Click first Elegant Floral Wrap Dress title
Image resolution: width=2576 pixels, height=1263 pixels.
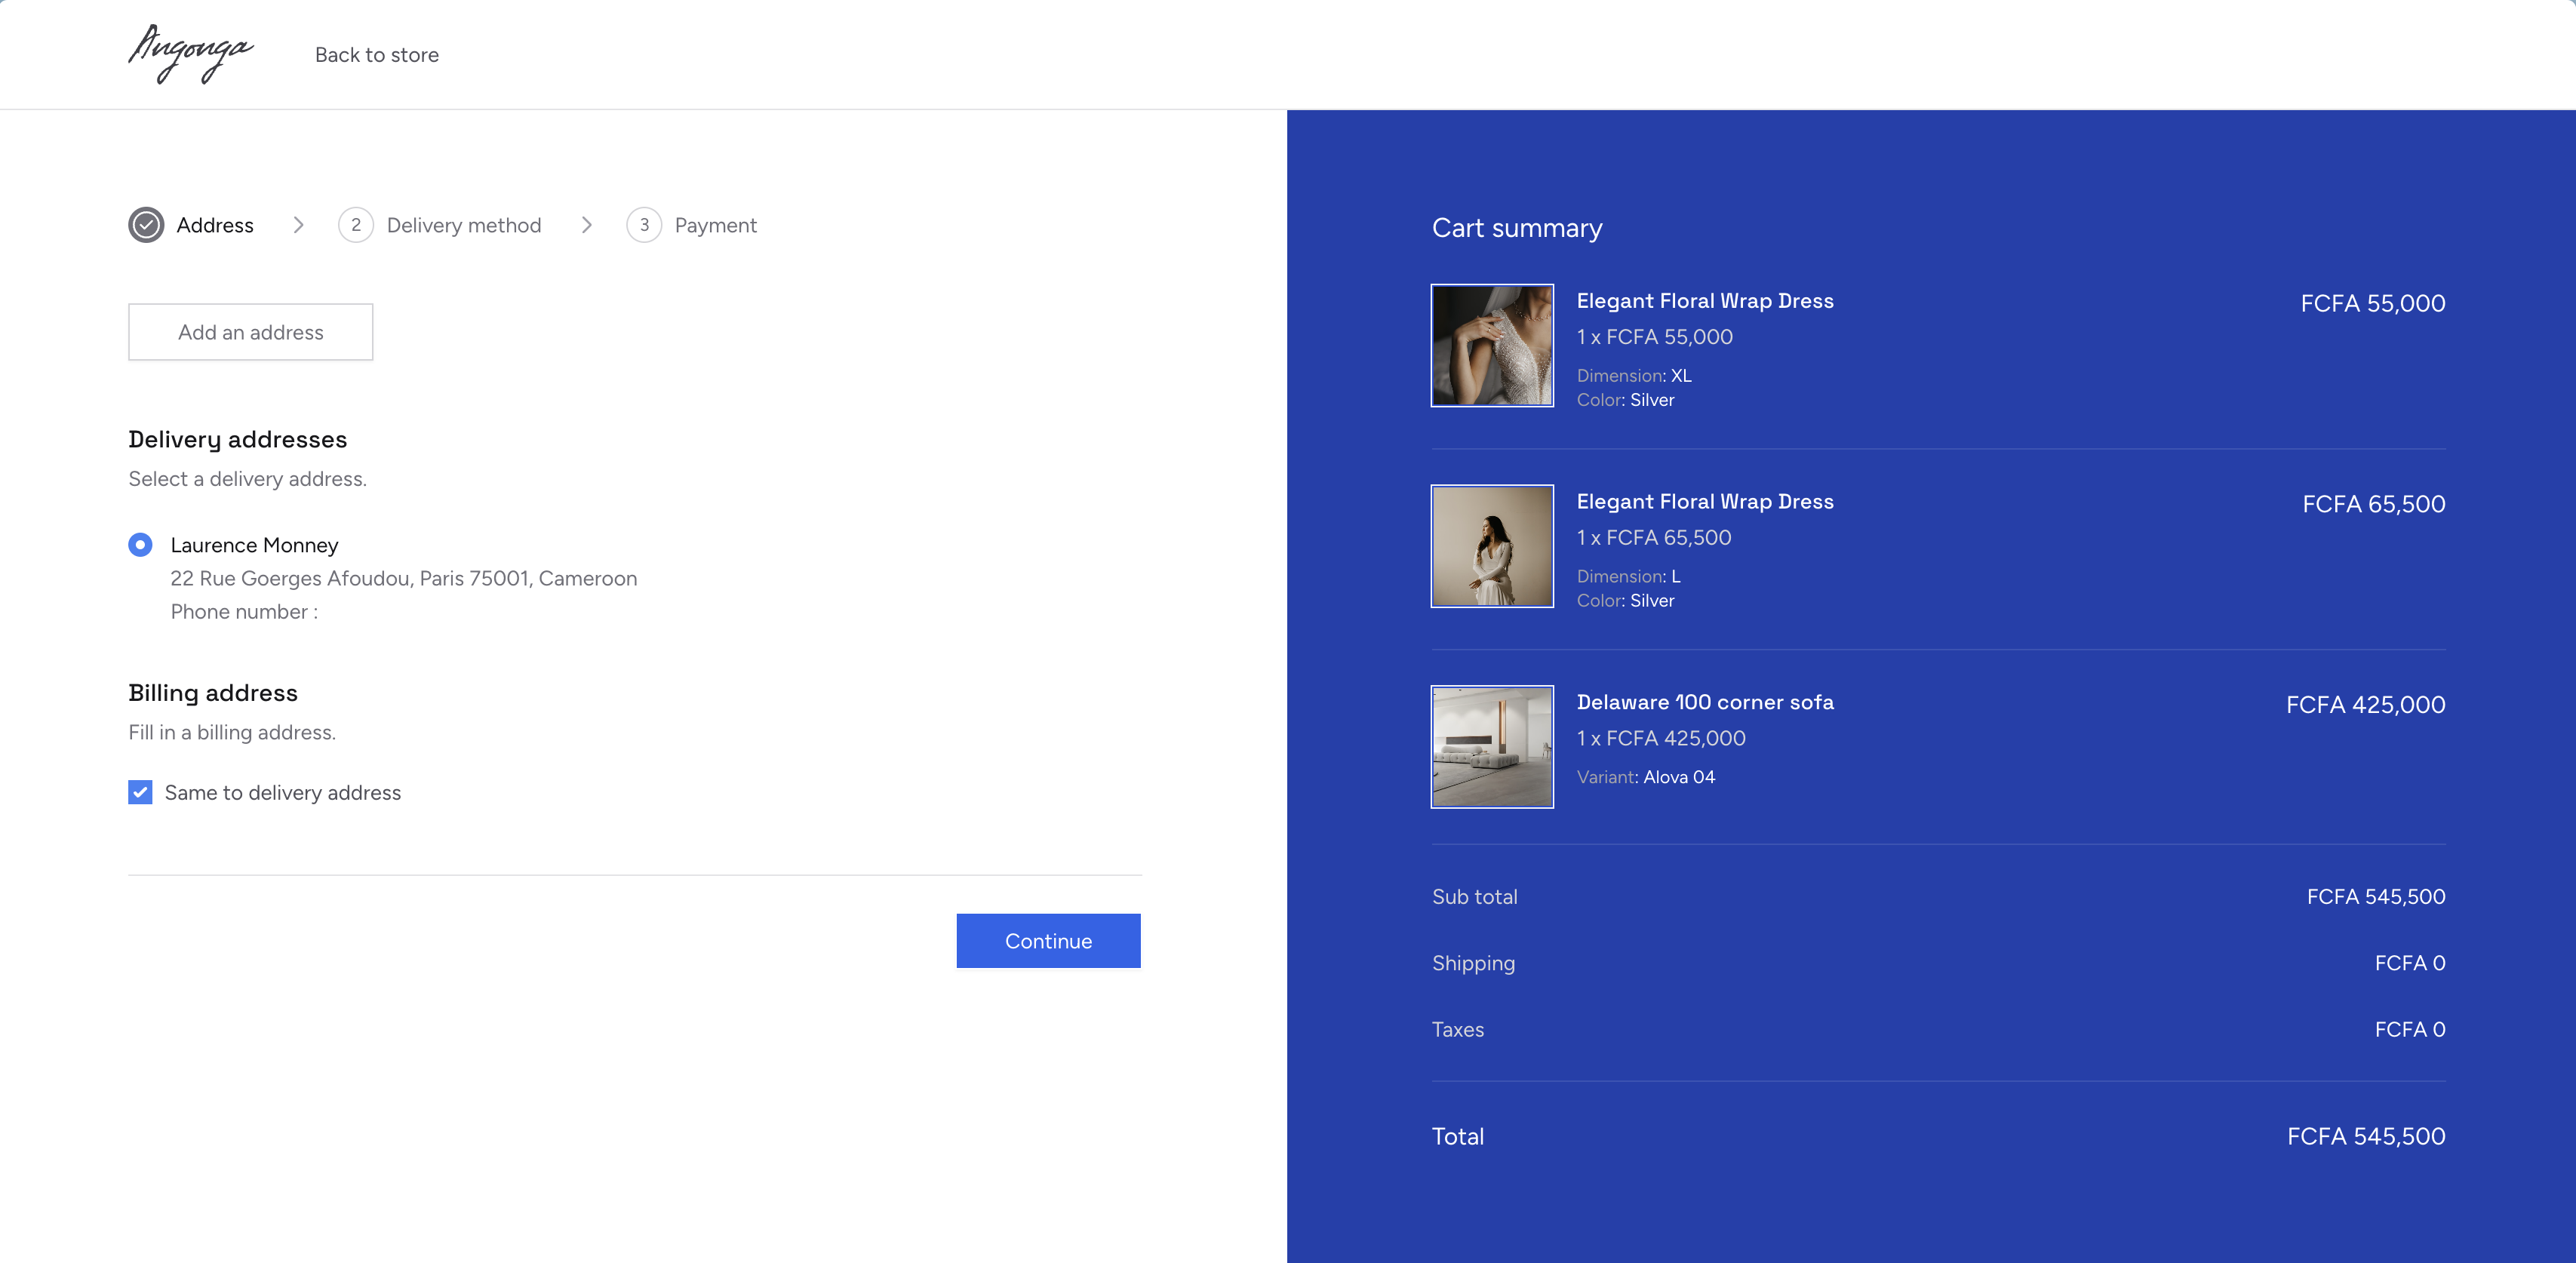coord(1705,301)
